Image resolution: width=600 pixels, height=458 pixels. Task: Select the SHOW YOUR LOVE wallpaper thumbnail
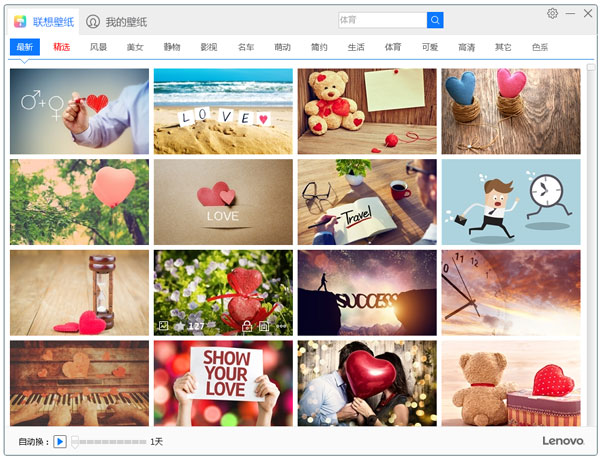[x=223, y=384]
